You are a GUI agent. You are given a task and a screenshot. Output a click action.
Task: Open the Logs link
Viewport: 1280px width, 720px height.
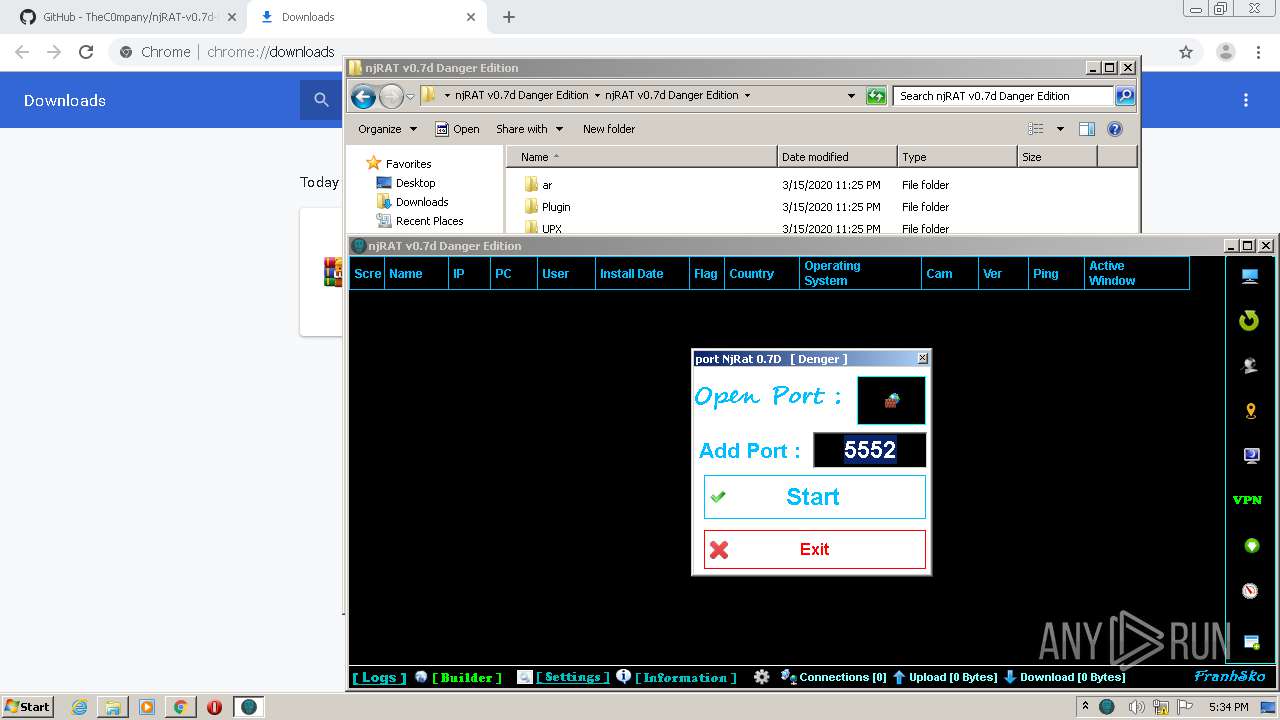[379, 677]
